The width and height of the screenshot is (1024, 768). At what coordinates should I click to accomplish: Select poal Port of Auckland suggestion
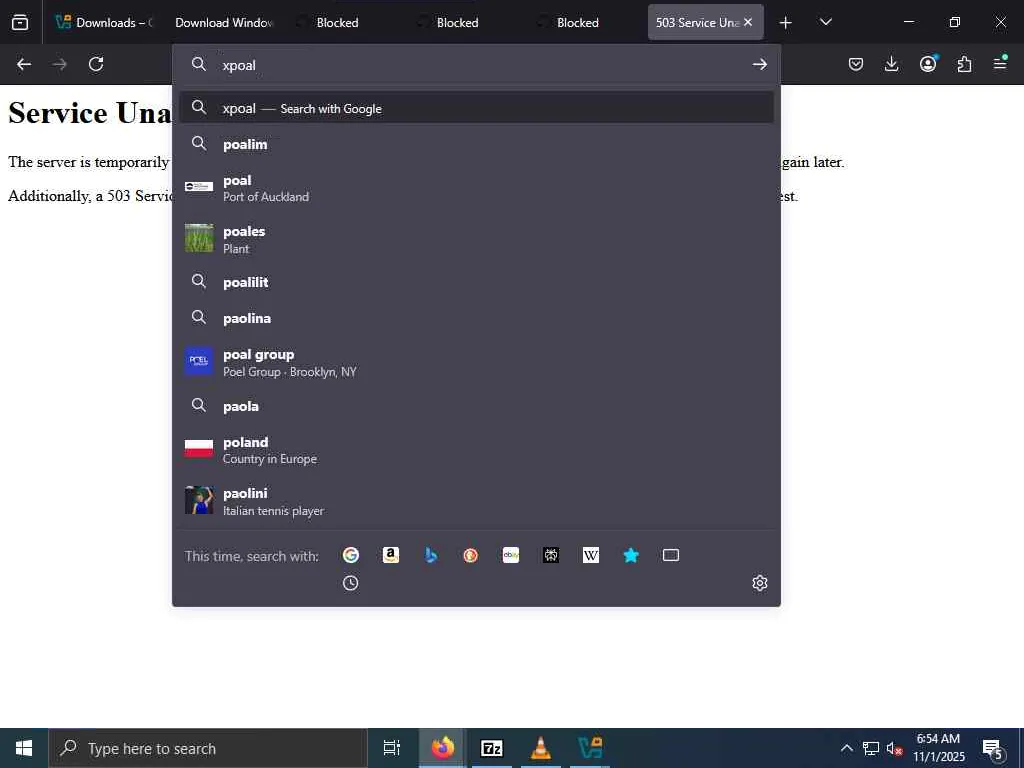[477, 188]
